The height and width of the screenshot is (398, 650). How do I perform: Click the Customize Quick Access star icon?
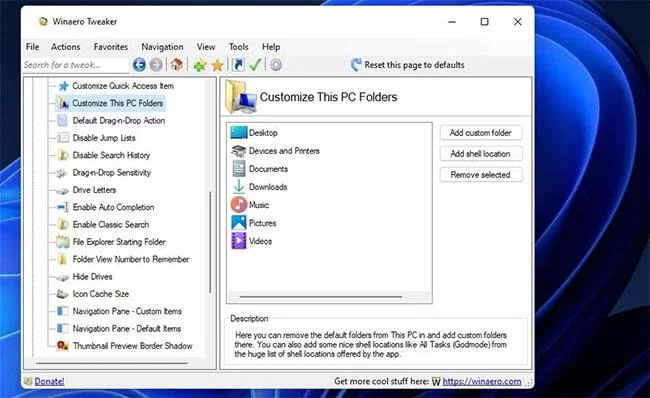pyautogui.click(x=63, y=86)
